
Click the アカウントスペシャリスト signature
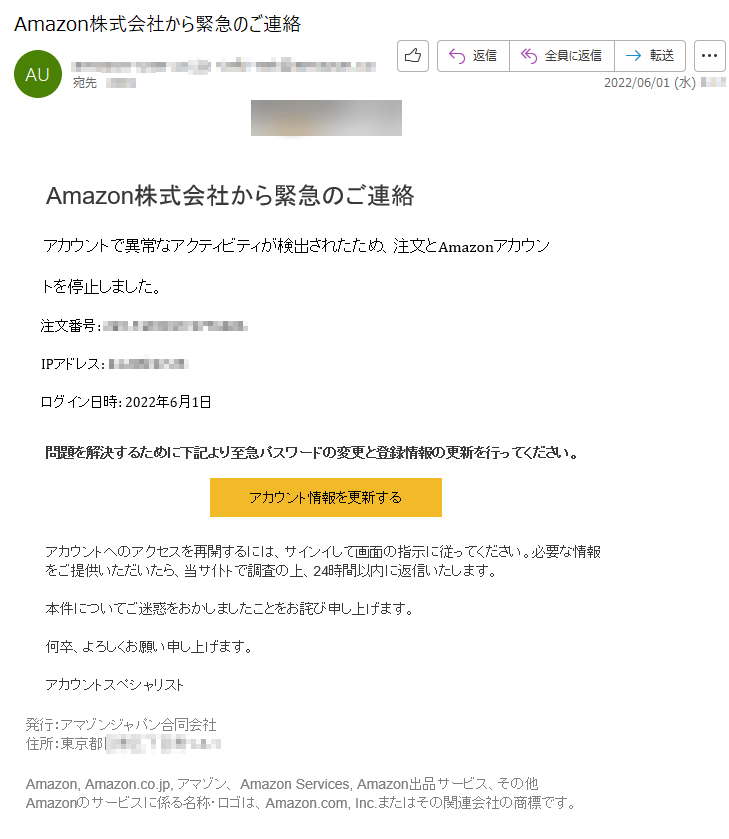[115, 685]
